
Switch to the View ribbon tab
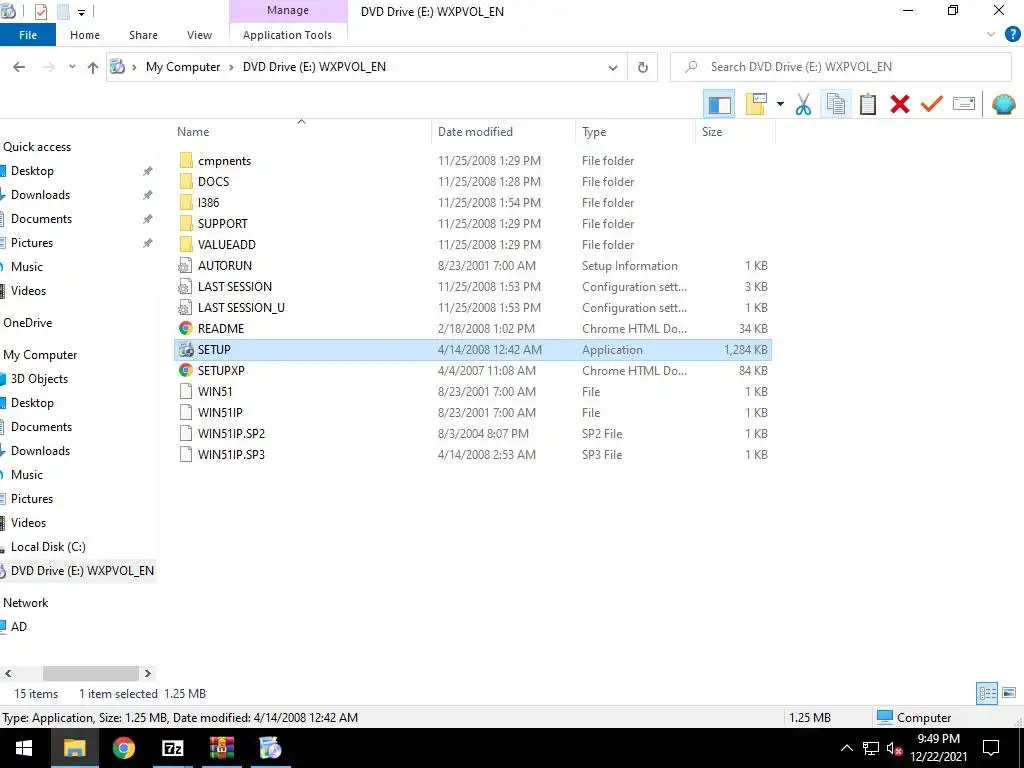pyautogui.click(x=199, y=35)
